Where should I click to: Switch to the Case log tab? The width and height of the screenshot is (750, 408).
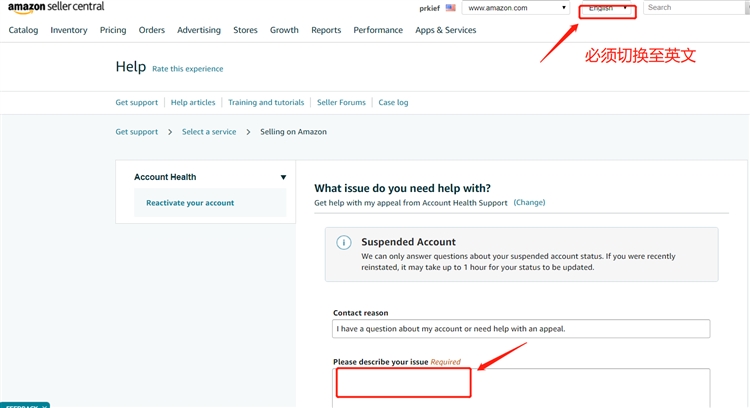click(x=393, y=102)
